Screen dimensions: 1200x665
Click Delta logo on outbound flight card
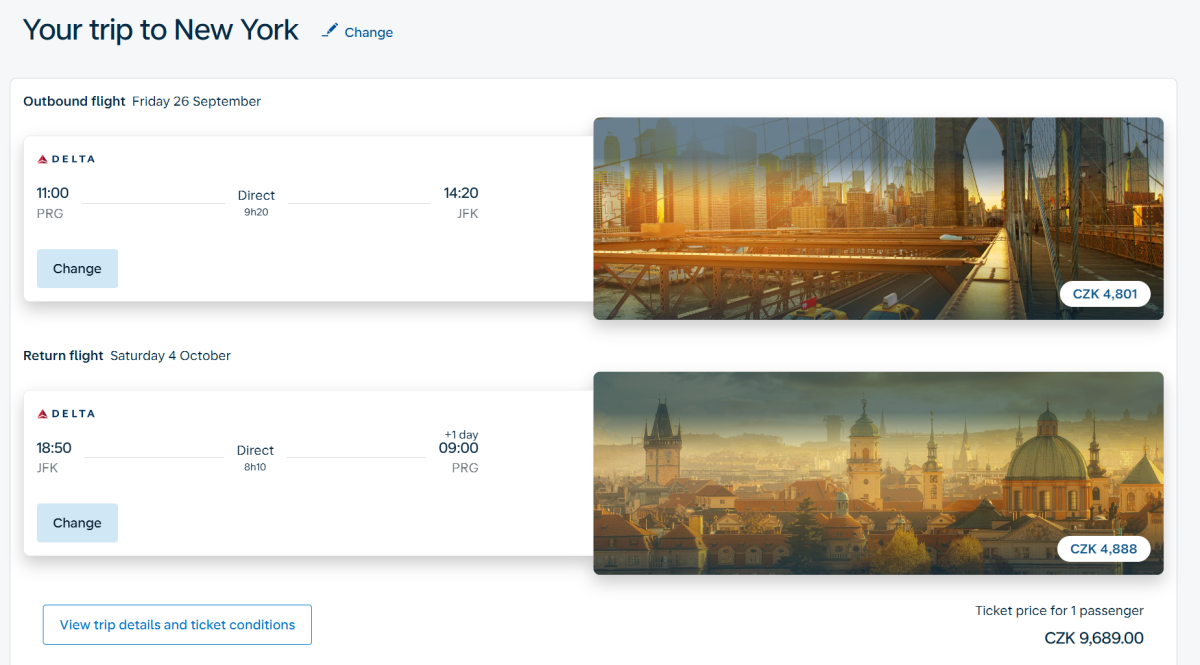[x=66, y=159]
